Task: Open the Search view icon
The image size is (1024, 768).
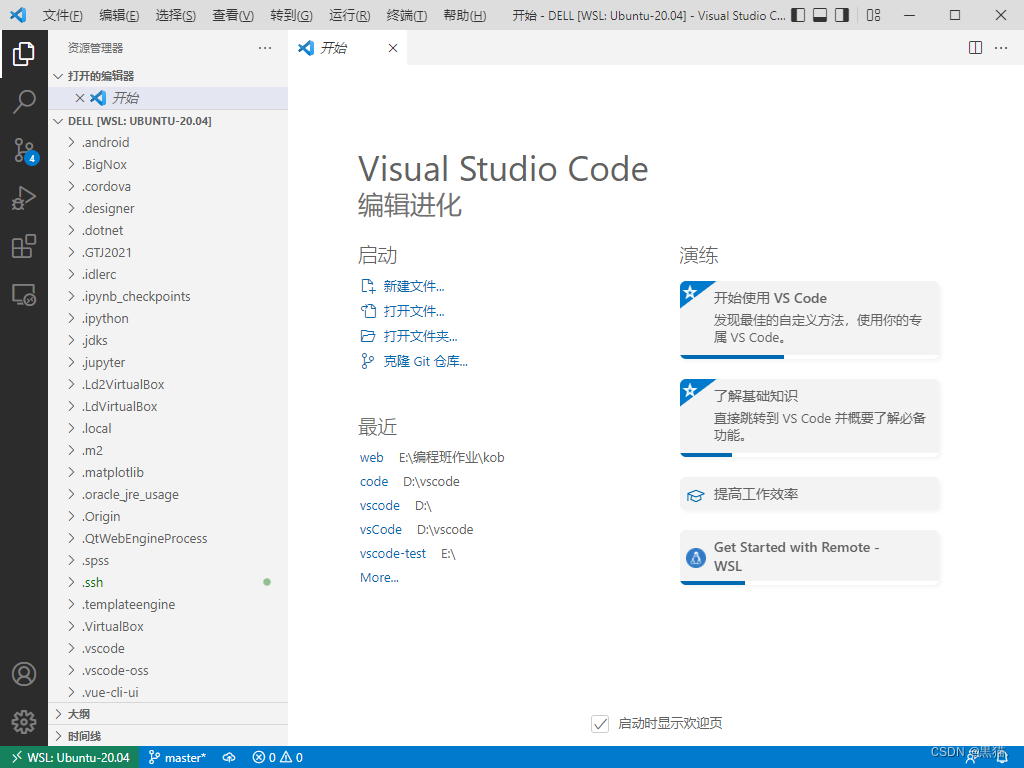Action: coord(24,102)
